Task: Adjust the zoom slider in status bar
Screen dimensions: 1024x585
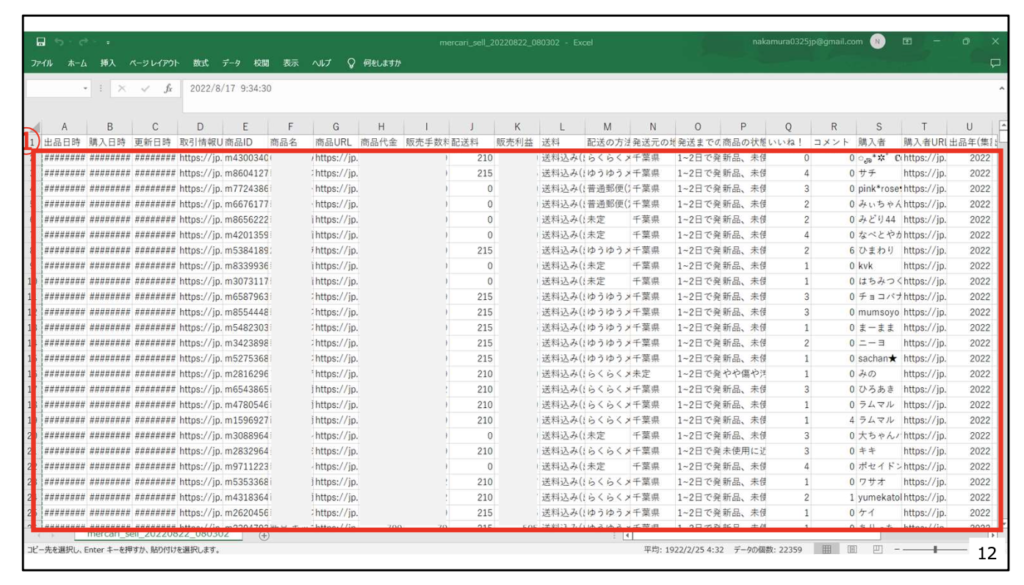Action: 936,549
